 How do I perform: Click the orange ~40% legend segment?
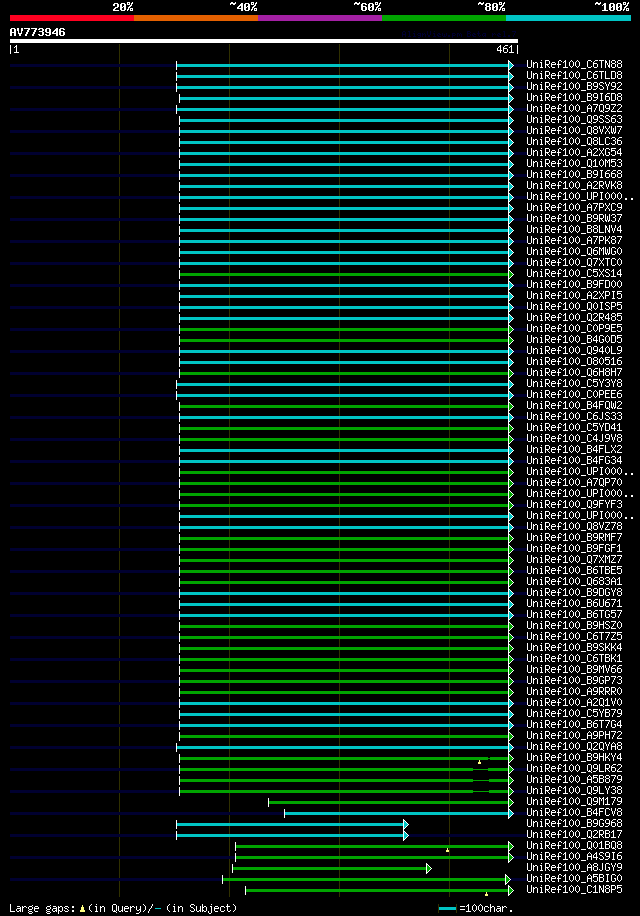coord(196,18)
